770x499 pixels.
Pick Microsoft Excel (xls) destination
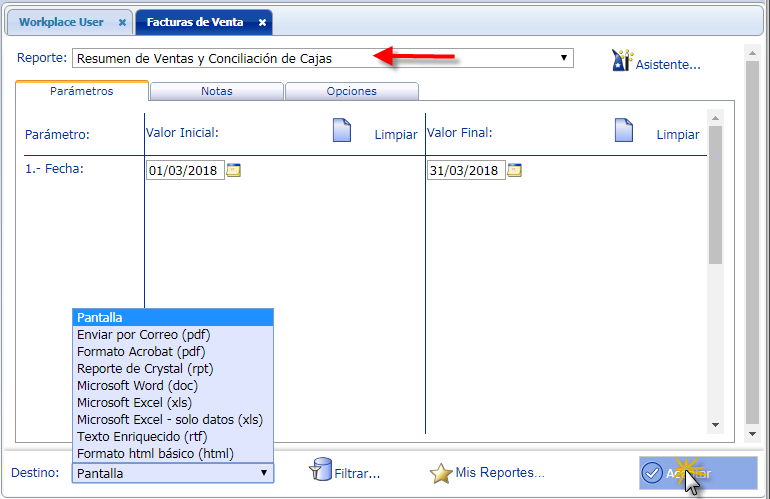tap(173, 403)
